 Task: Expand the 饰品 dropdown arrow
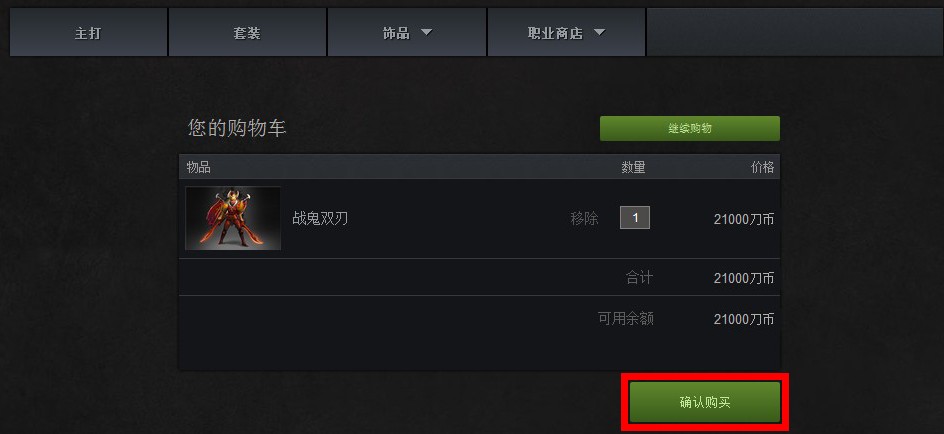tap(426, 33)
